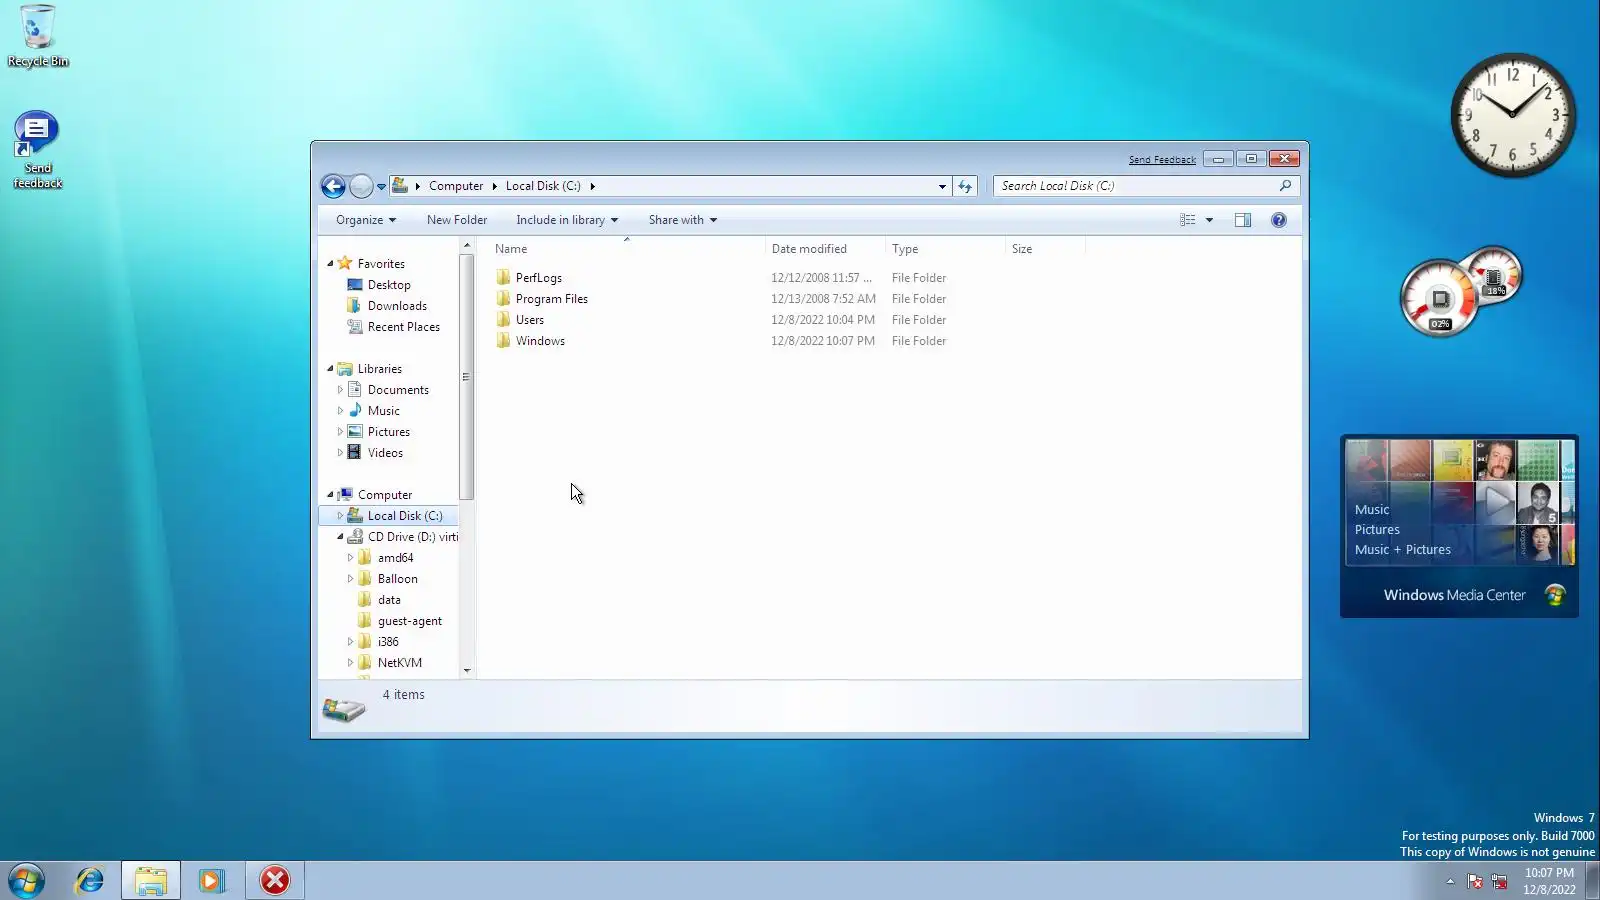Collapse the Libraries group
1600x900 pixels.
pyautogui.click(x=330, y=368)
